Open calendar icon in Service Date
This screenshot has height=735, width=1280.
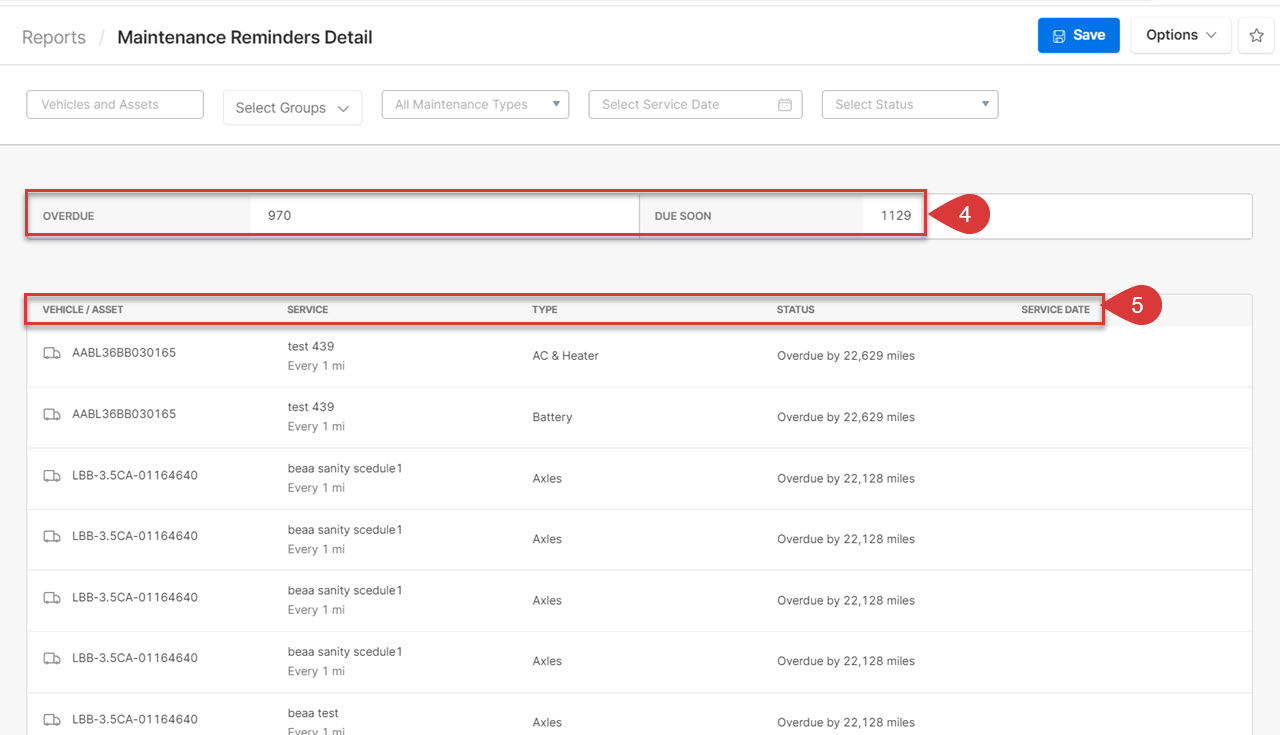point(785,104)
